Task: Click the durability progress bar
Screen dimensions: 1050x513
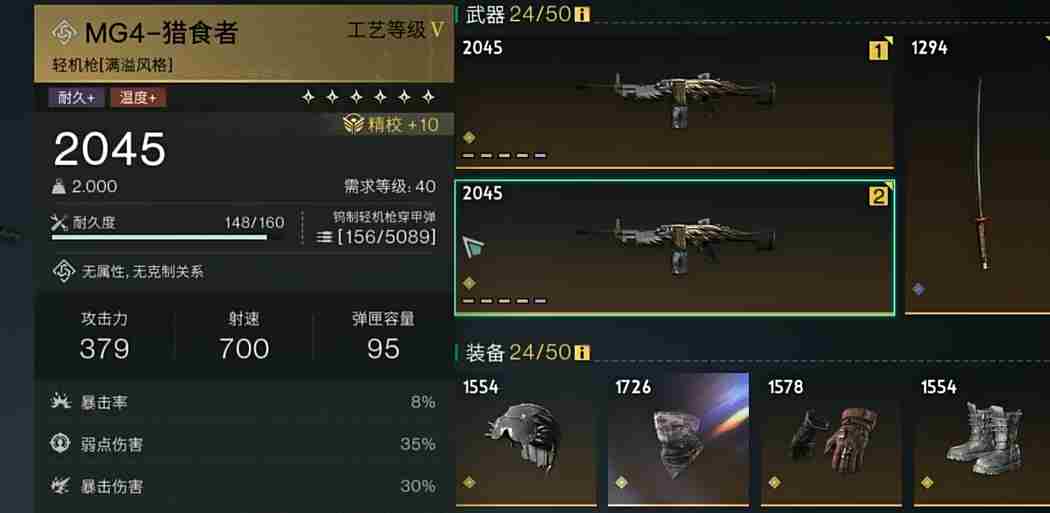Action: coord(167,236)
